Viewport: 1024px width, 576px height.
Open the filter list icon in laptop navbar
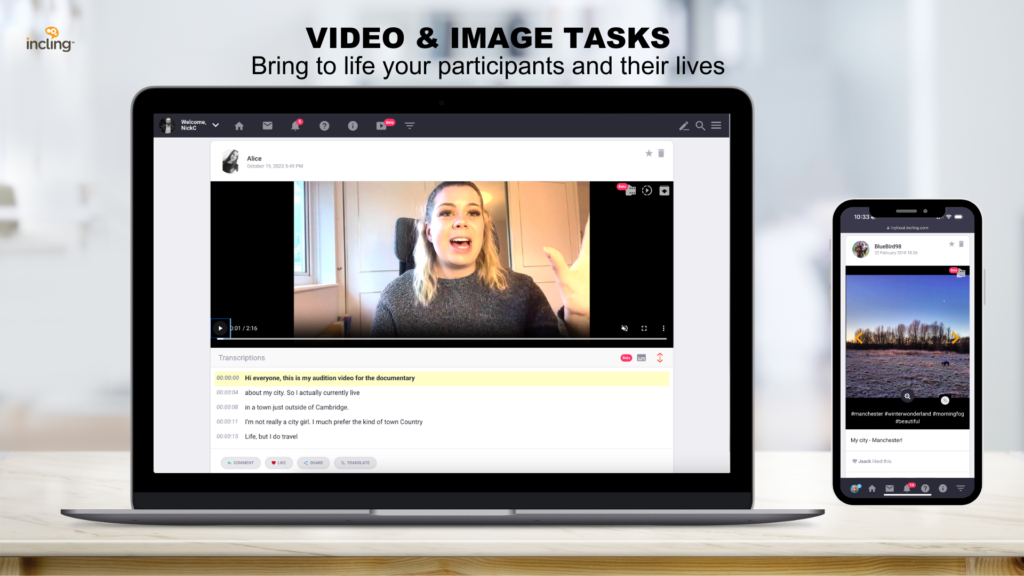click(x=409, y=126)
